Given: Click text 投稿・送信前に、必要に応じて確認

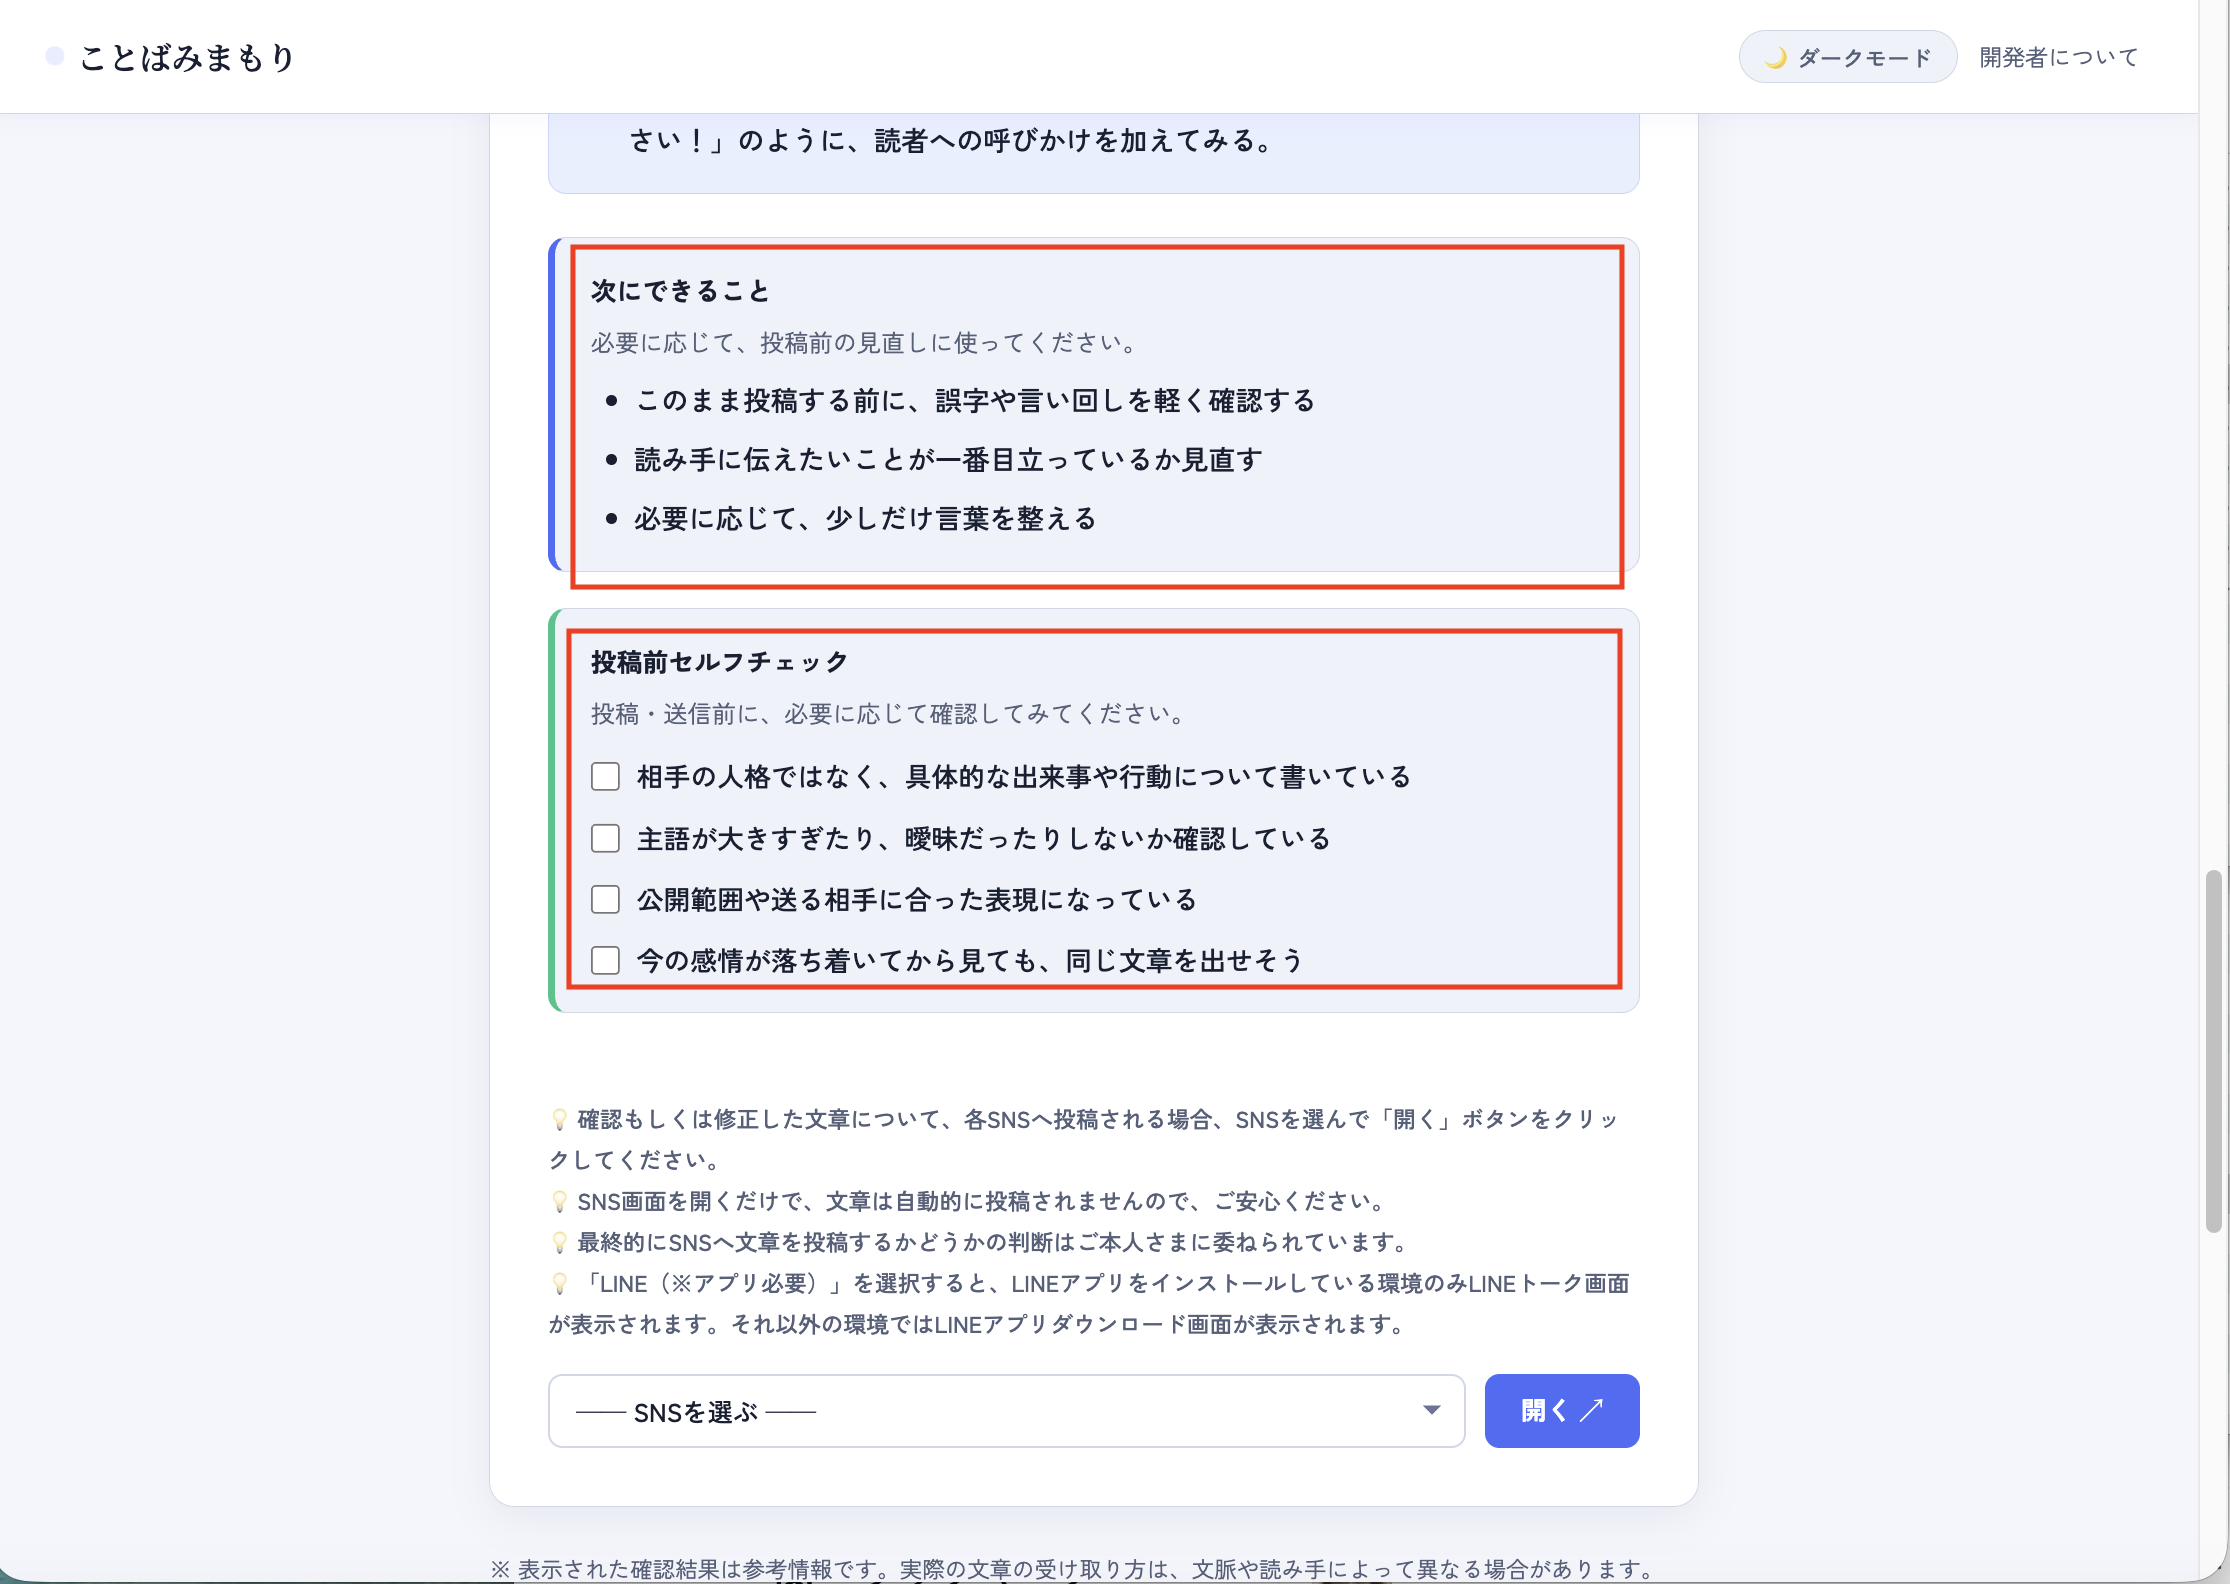Looking at the screenshot, I should point(888,714).
